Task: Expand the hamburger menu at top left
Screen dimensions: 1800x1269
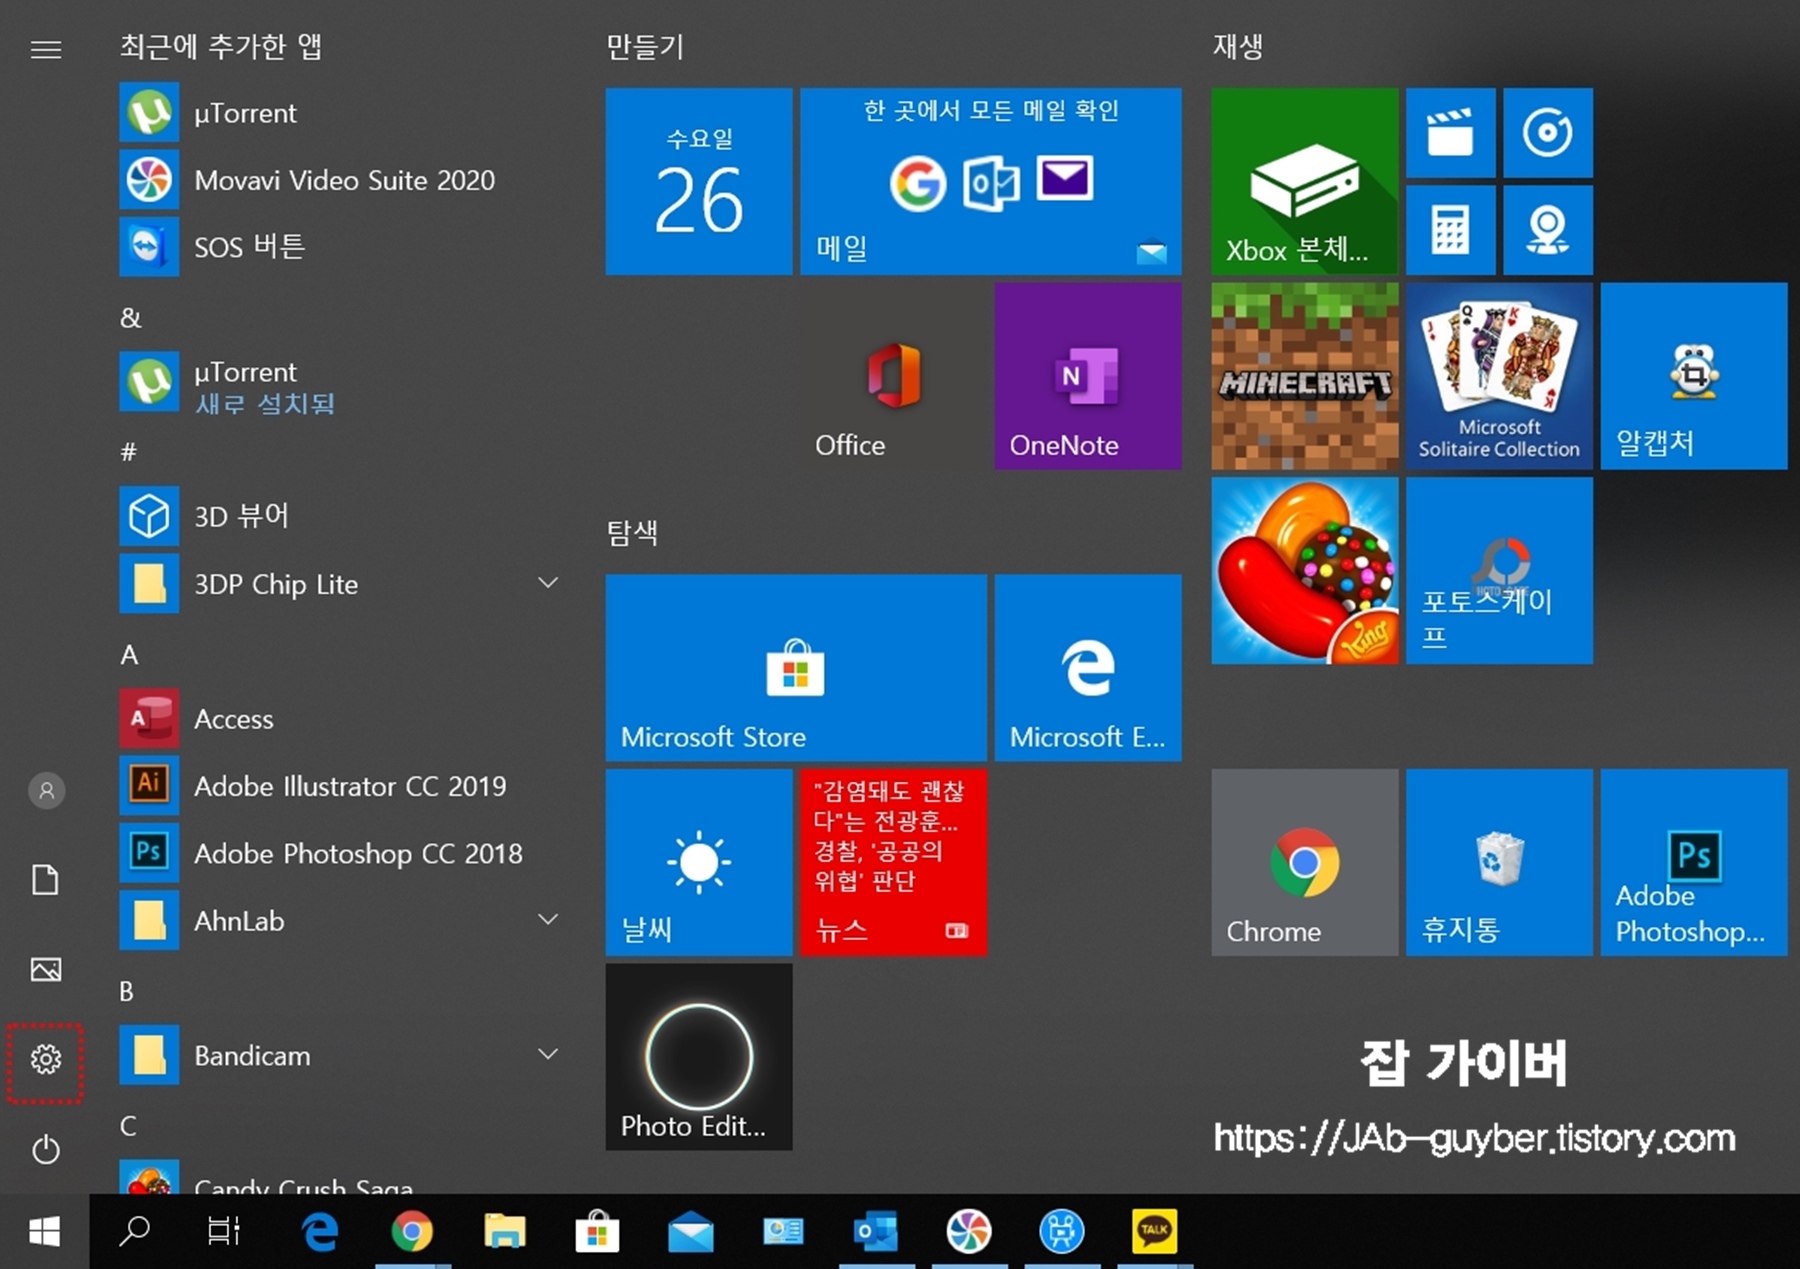Action: 46,49
